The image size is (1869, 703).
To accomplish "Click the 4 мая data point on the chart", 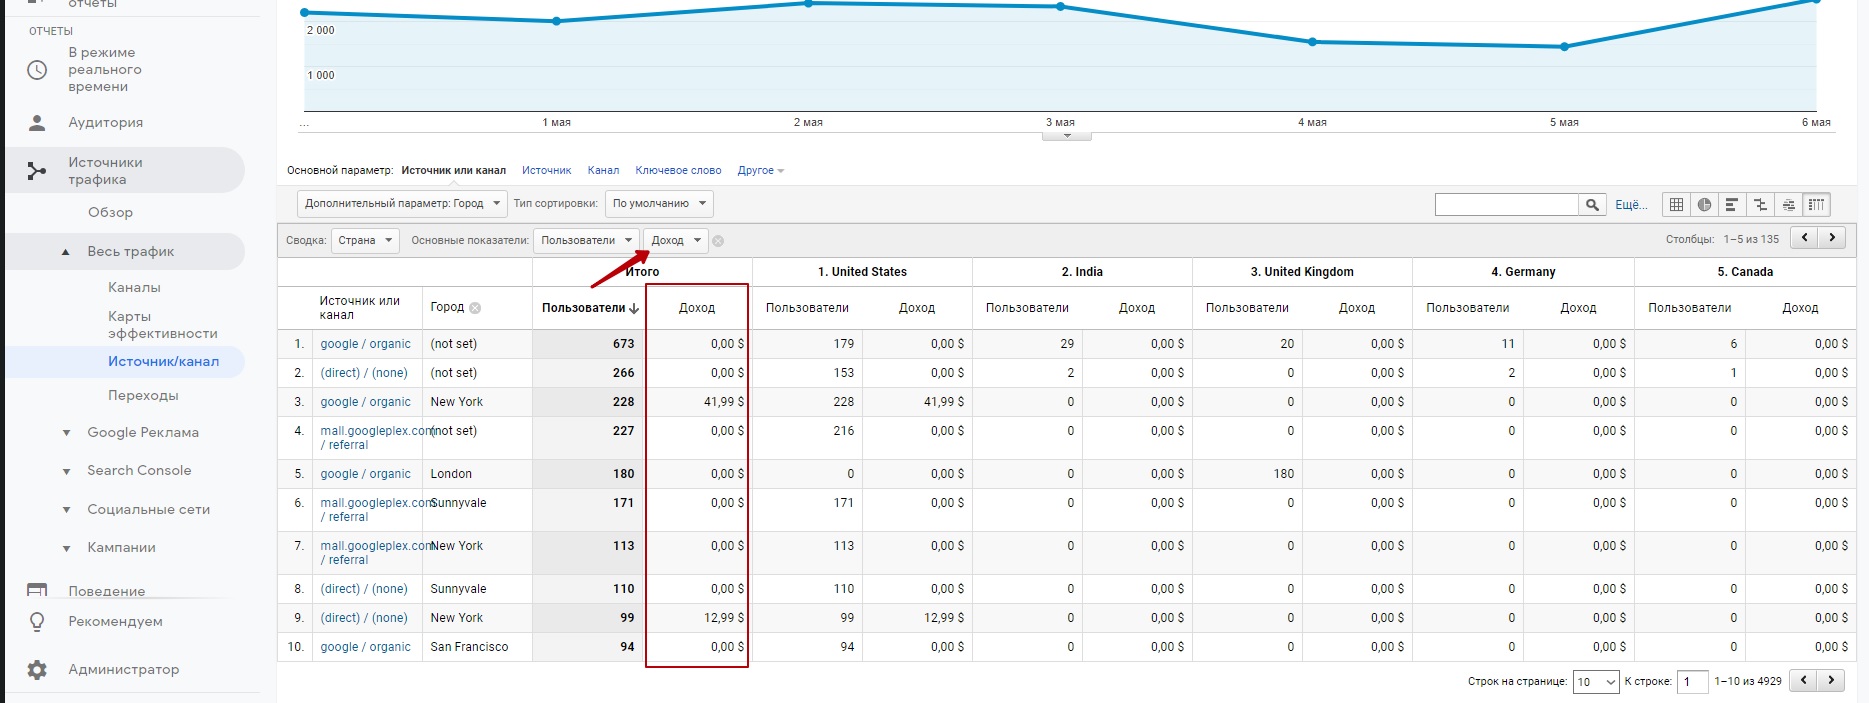I will (1312, 42).
